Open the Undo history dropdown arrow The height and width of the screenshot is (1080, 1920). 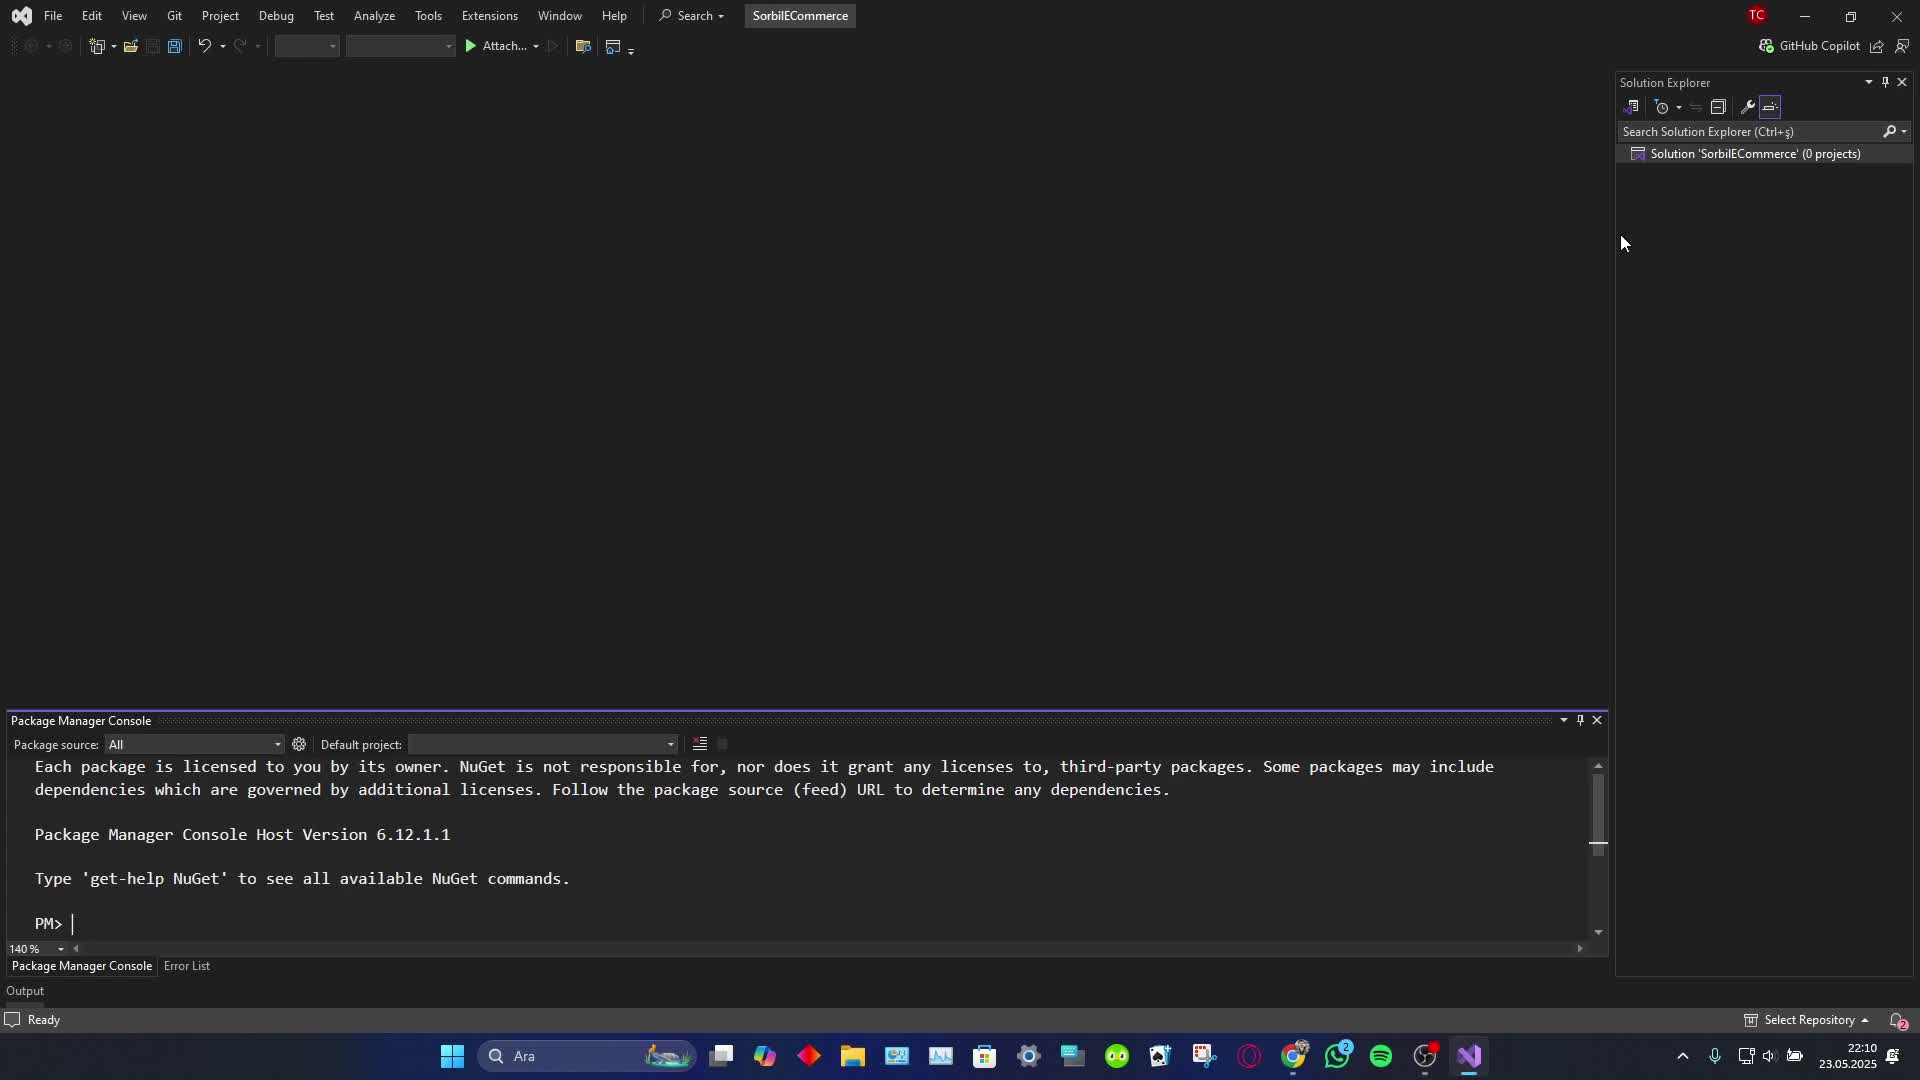(222, 46)
